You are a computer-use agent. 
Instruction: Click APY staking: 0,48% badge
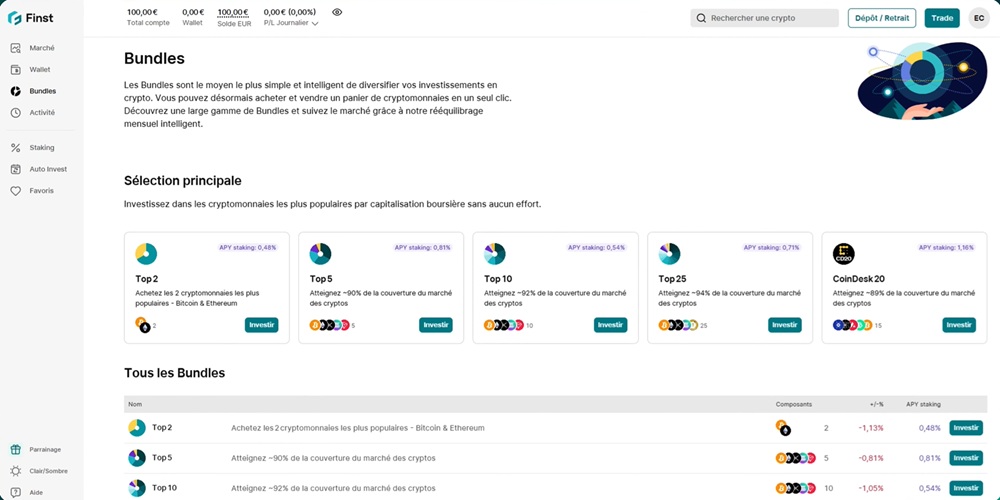(249, 247)
